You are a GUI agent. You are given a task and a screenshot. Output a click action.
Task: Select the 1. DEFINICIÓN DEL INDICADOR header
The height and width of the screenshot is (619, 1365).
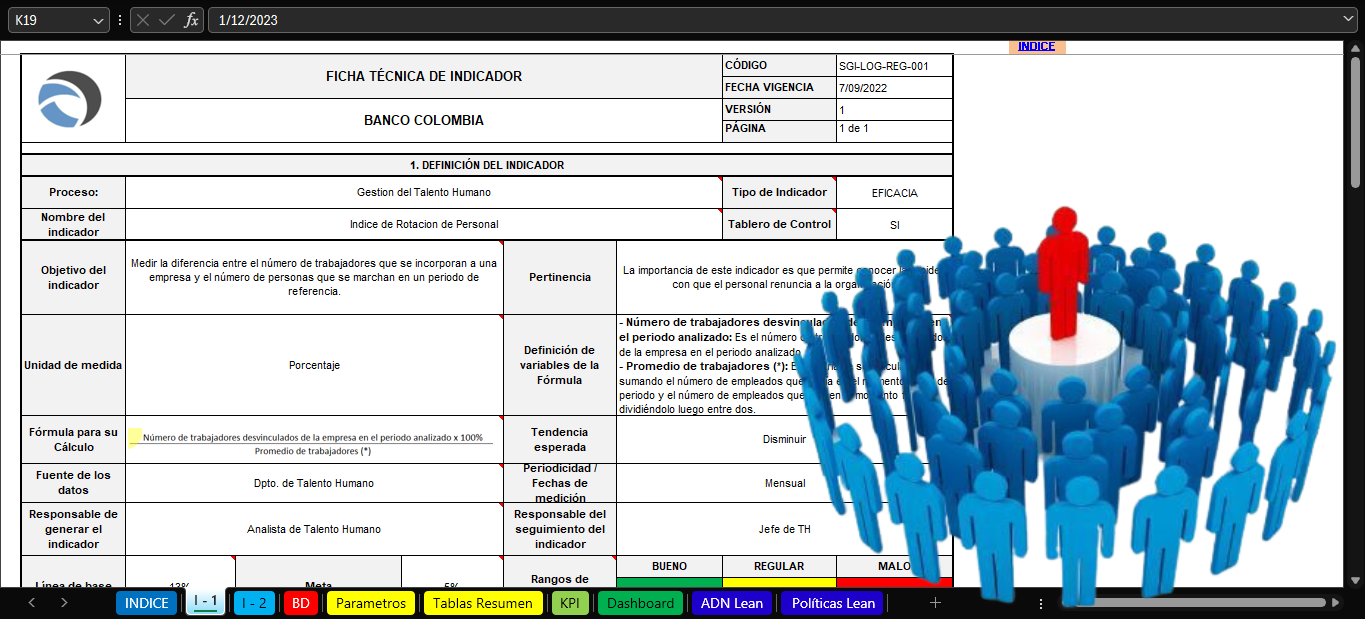pyautogui.click(x=487, y=165)
